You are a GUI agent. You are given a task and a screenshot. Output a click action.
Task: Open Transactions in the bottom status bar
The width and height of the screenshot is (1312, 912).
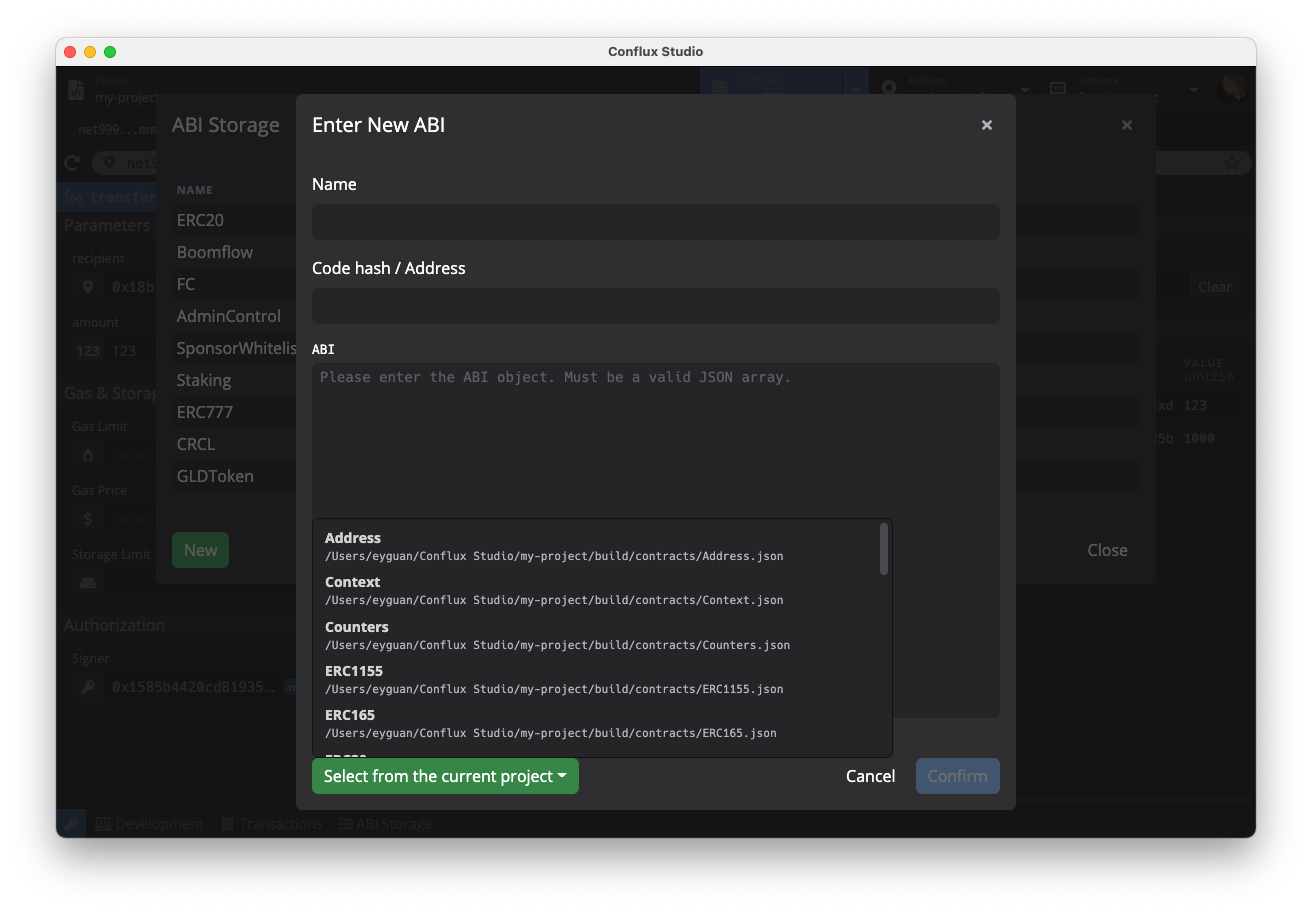point(272,824)
